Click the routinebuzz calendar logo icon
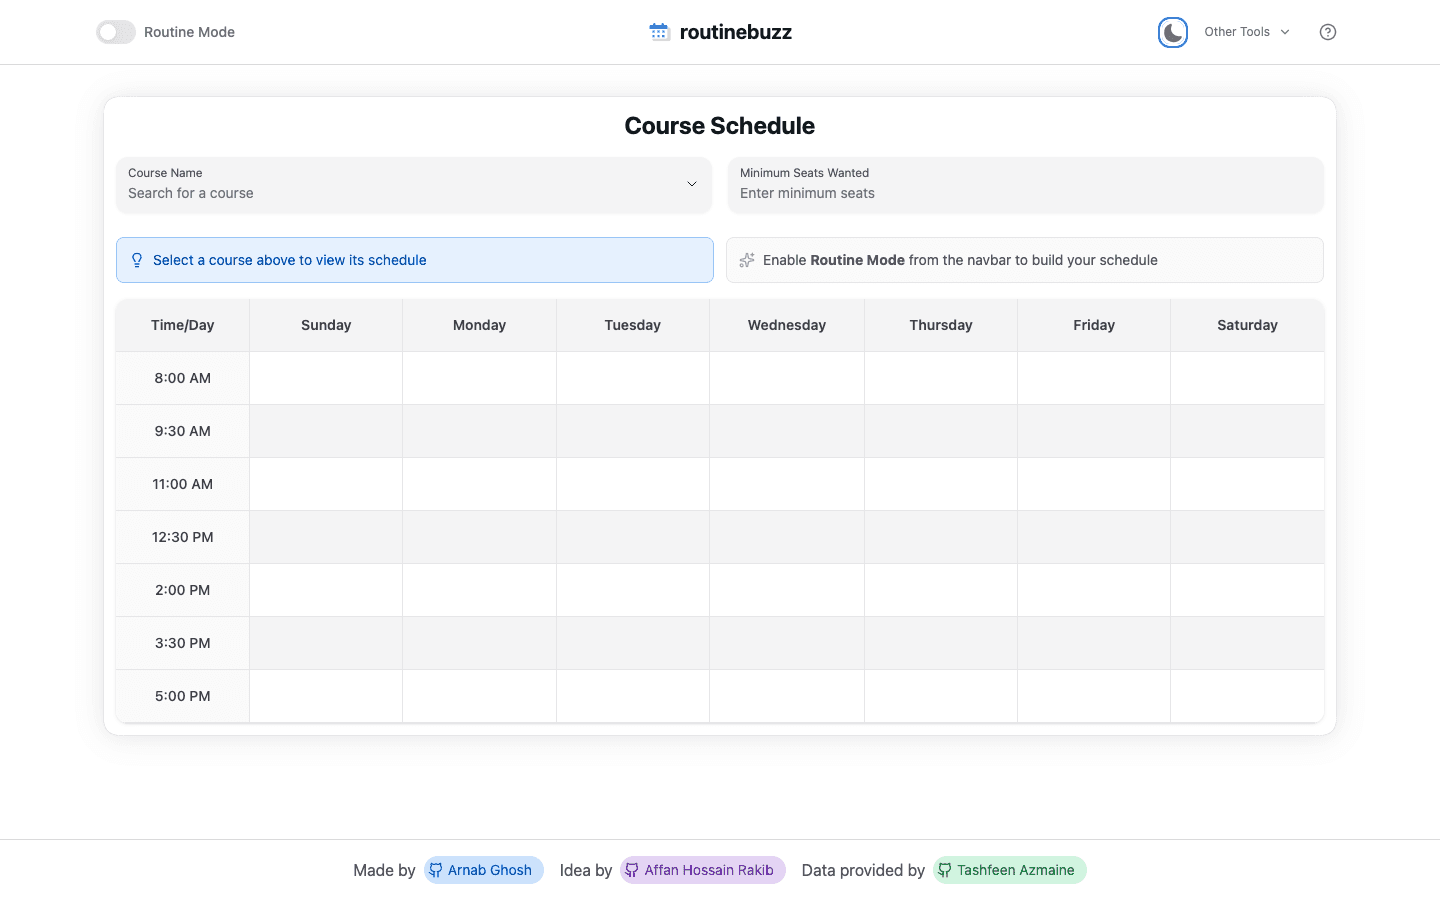The image size is (1440, 900). click(x=659, y=32)
